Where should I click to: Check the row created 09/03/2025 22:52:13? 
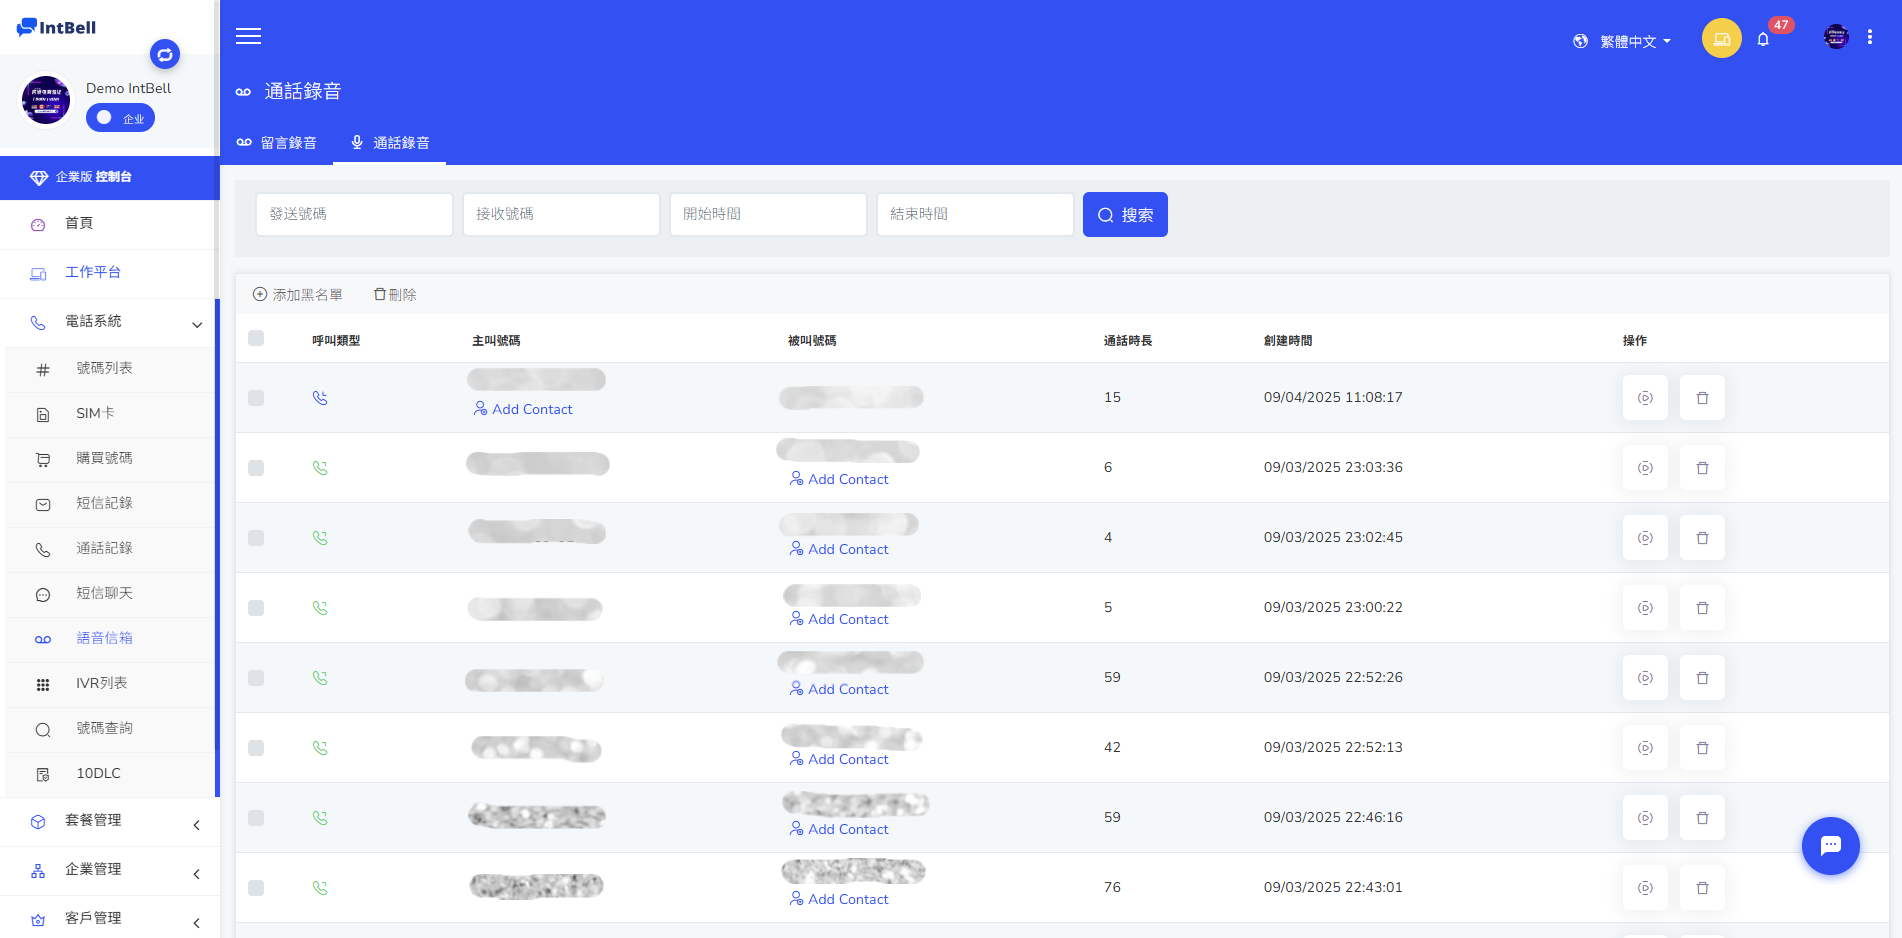click(256, 748)
